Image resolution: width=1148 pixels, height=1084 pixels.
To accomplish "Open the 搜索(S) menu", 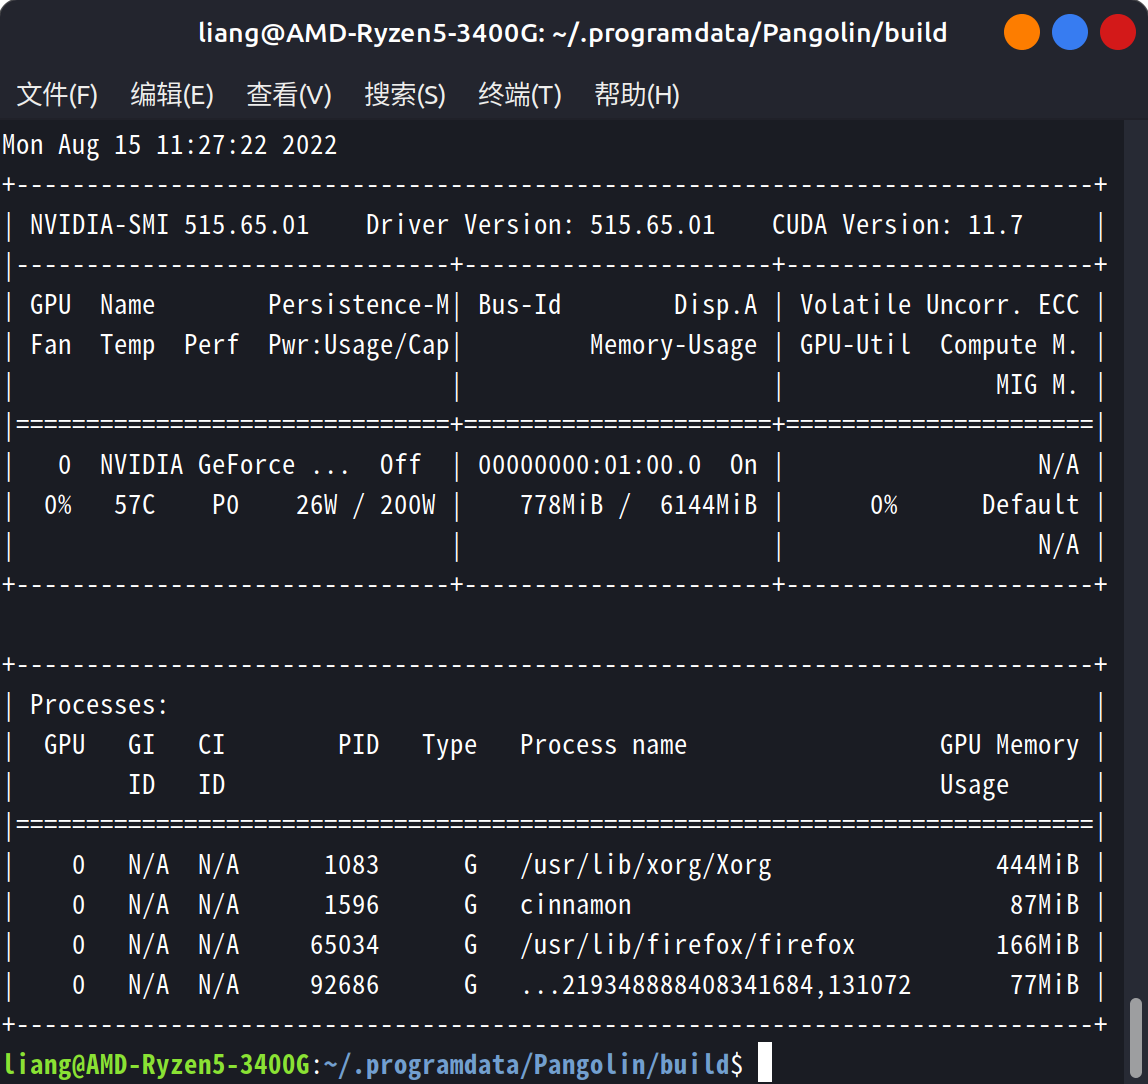I will 405,95.
